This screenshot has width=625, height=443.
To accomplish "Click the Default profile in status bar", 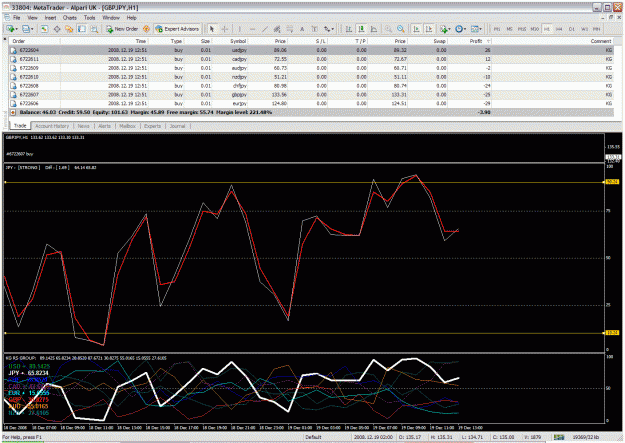I will point(313,437).
